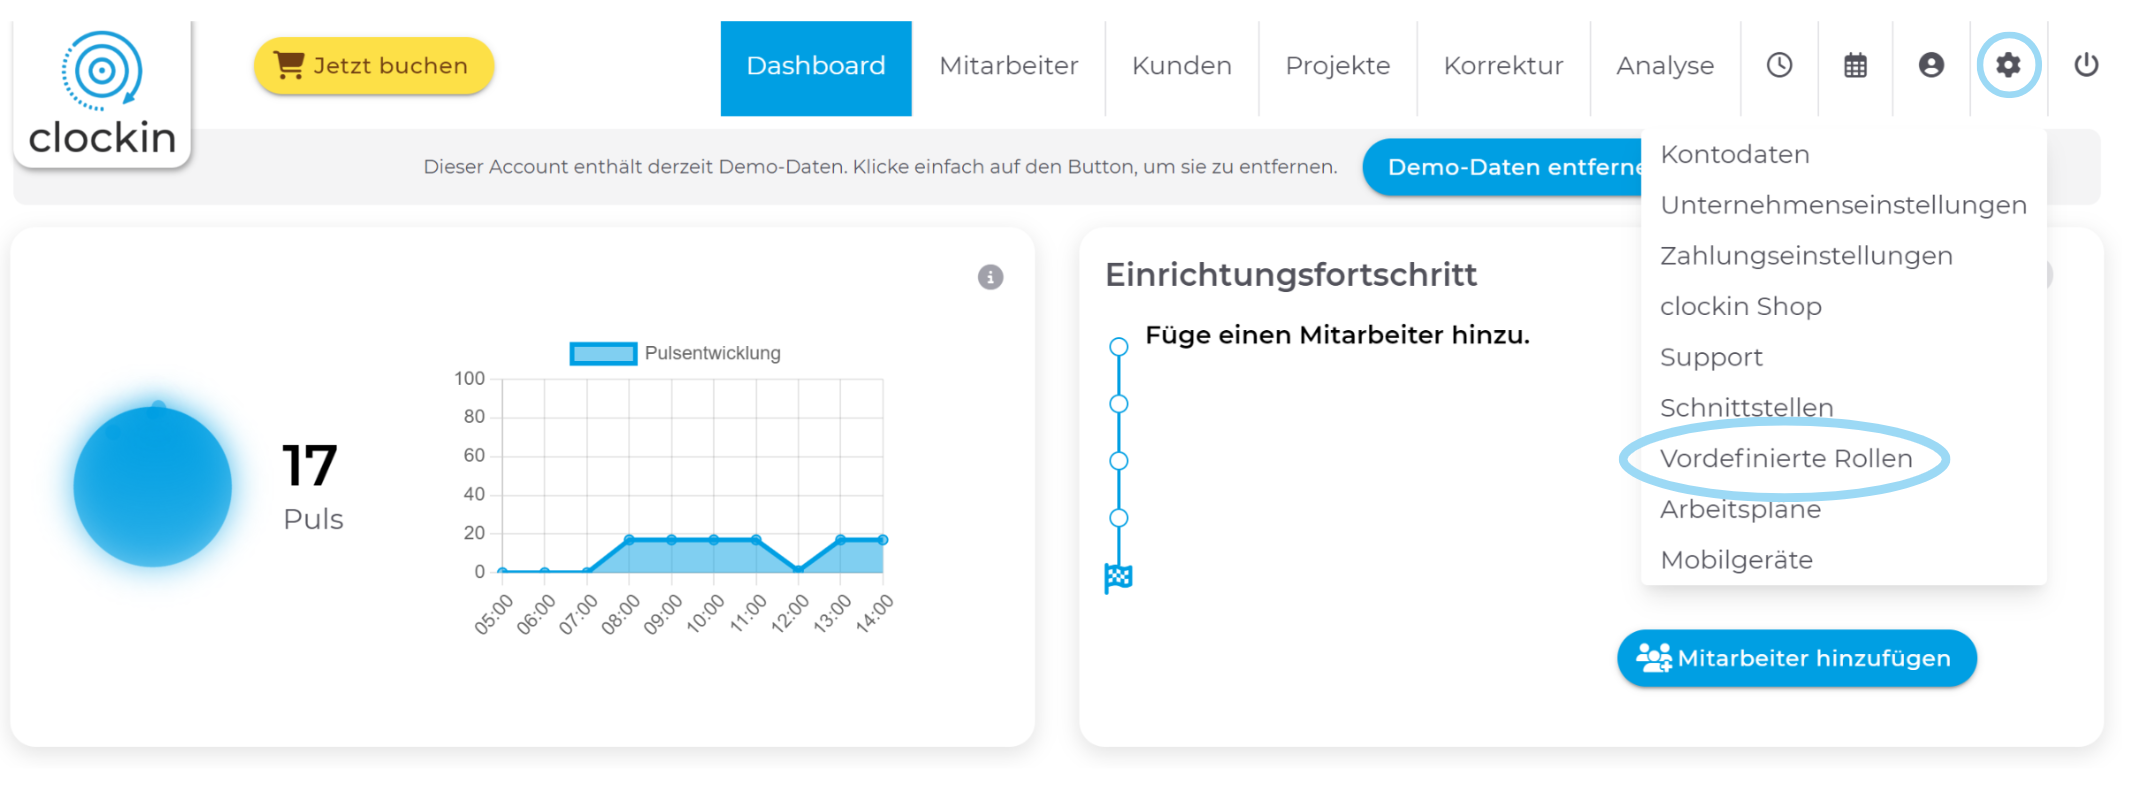Click the 08:00 data point on chart
The height and width of the screenshot is (785, 2130).
pos(629,540)
